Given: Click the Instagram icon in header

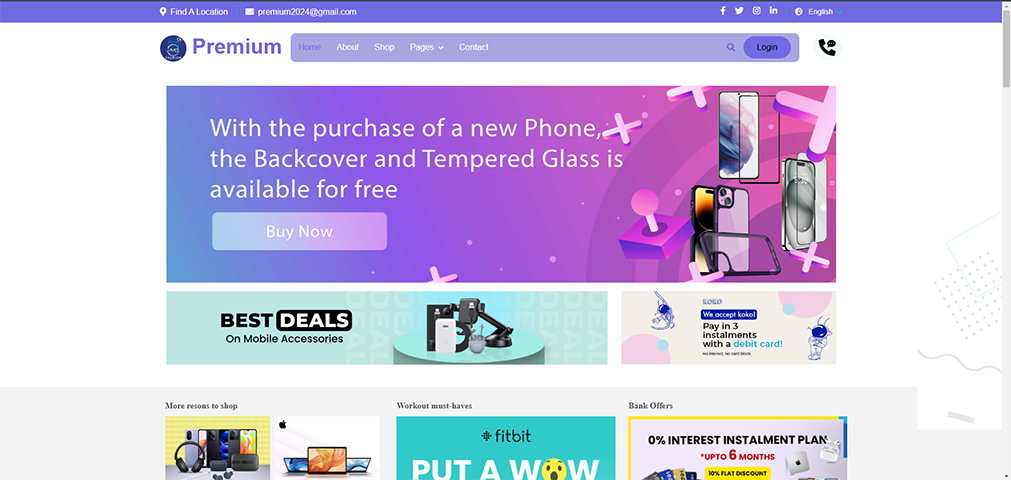Looking at the screenshot, I should coord(756,11).
